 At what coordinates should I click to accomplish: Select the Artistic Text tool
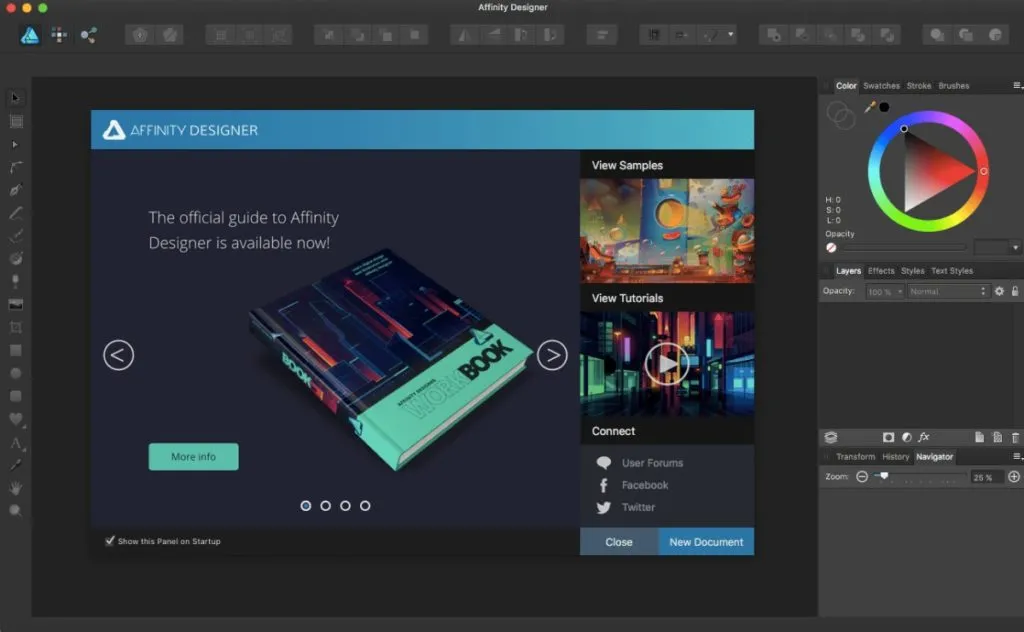(x=16, y=443)
